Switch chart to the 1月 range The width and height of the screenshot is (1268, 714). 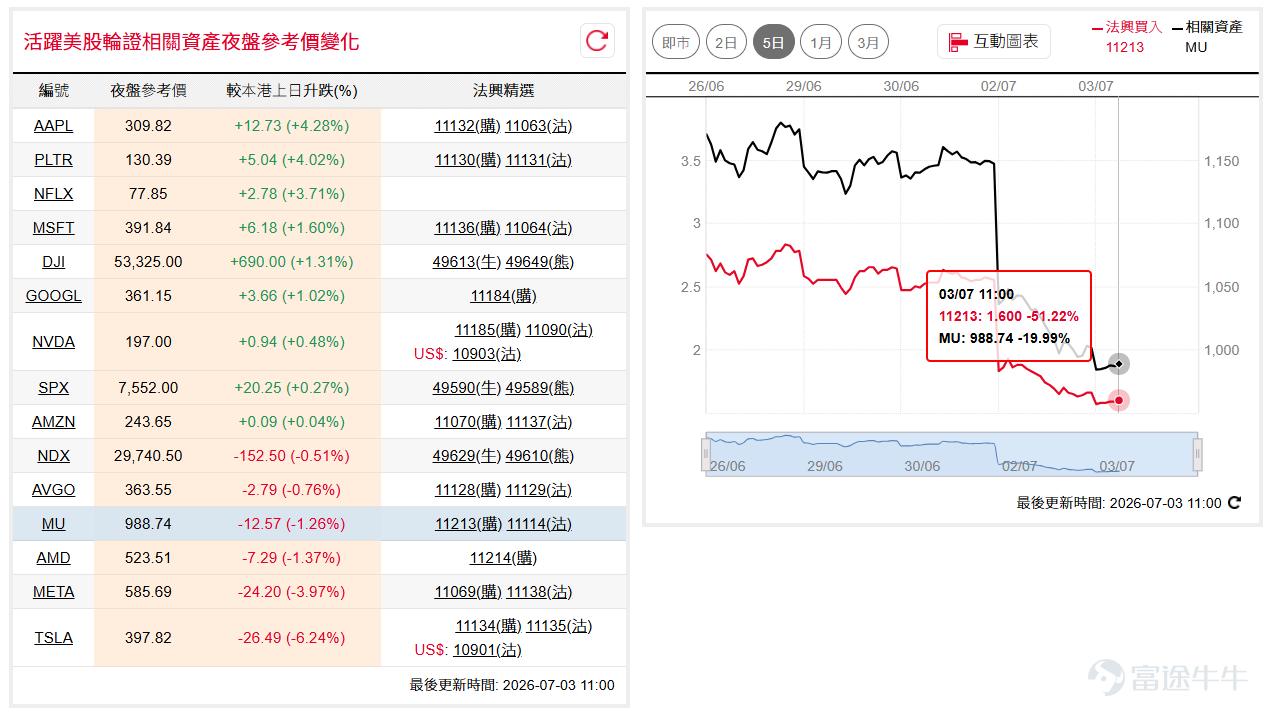821,42
